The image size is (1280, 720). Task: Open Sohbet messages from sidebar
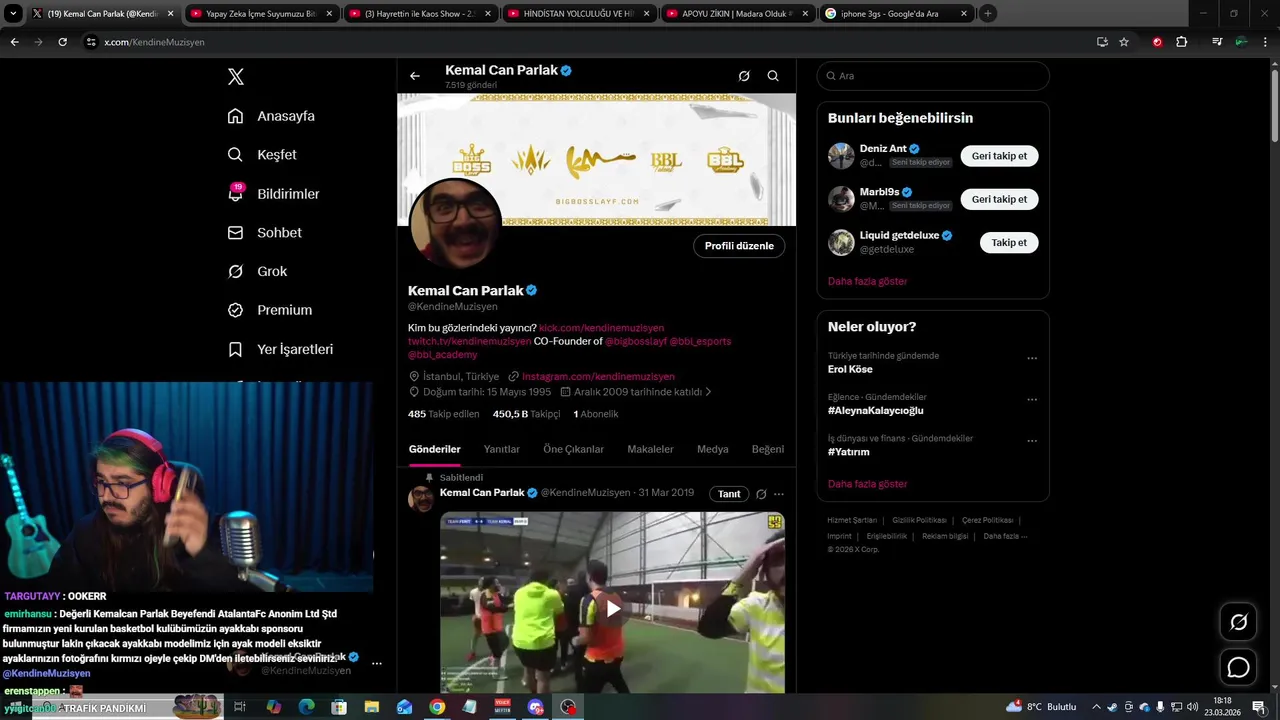(x=265, y=232)
